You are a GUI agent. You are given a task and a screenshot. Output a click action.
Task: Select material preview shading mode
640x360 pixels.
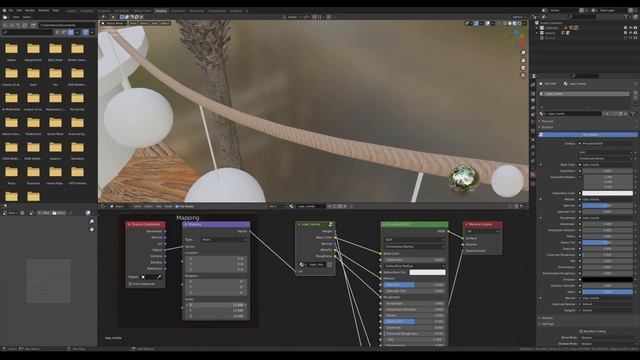pos(515,23)
